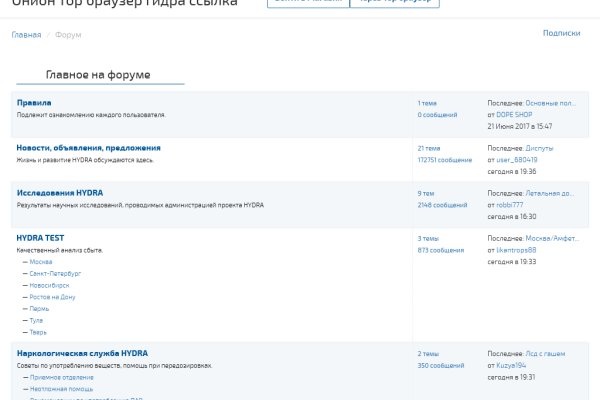
Task: Select the Тверь subforum link
Action: (38, 332)
